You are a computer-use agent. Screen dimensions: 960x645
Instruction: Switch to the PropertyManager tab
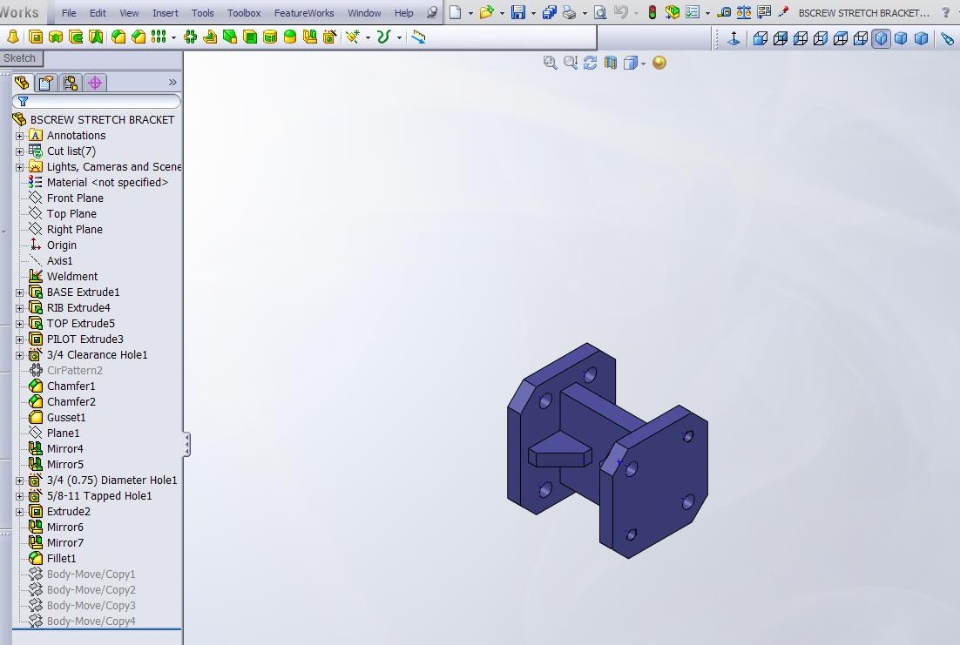[46, 83]
